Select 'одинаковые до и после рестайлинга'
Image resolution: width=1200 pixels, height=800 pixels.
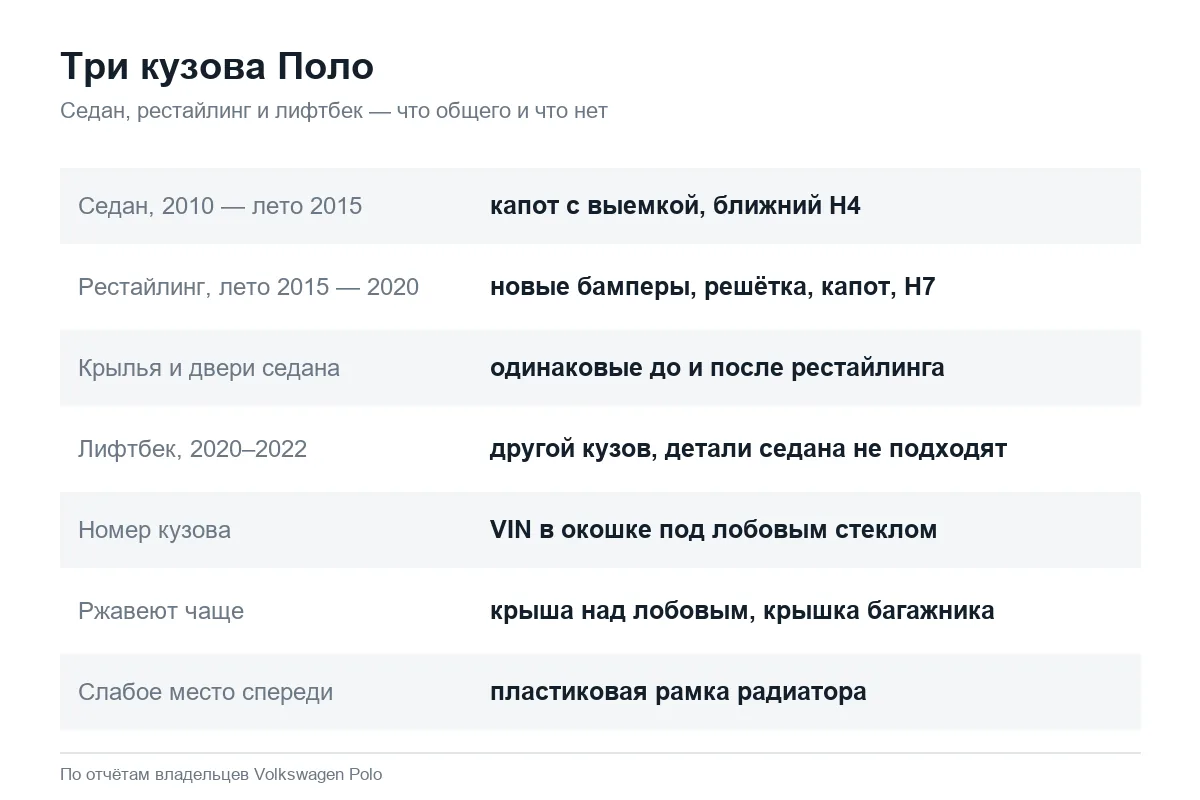pyautogui.click(x=717, y=368)
